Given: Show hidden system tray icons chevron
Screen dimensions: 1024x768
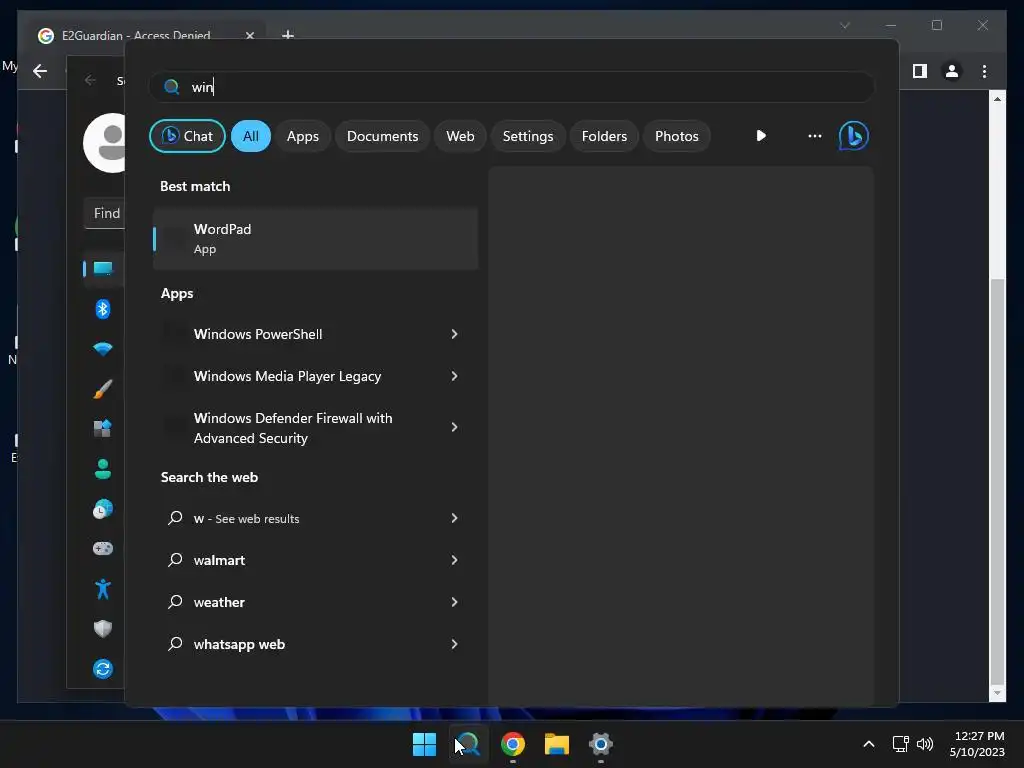Looking at the screenshot, I should point(869,744).
